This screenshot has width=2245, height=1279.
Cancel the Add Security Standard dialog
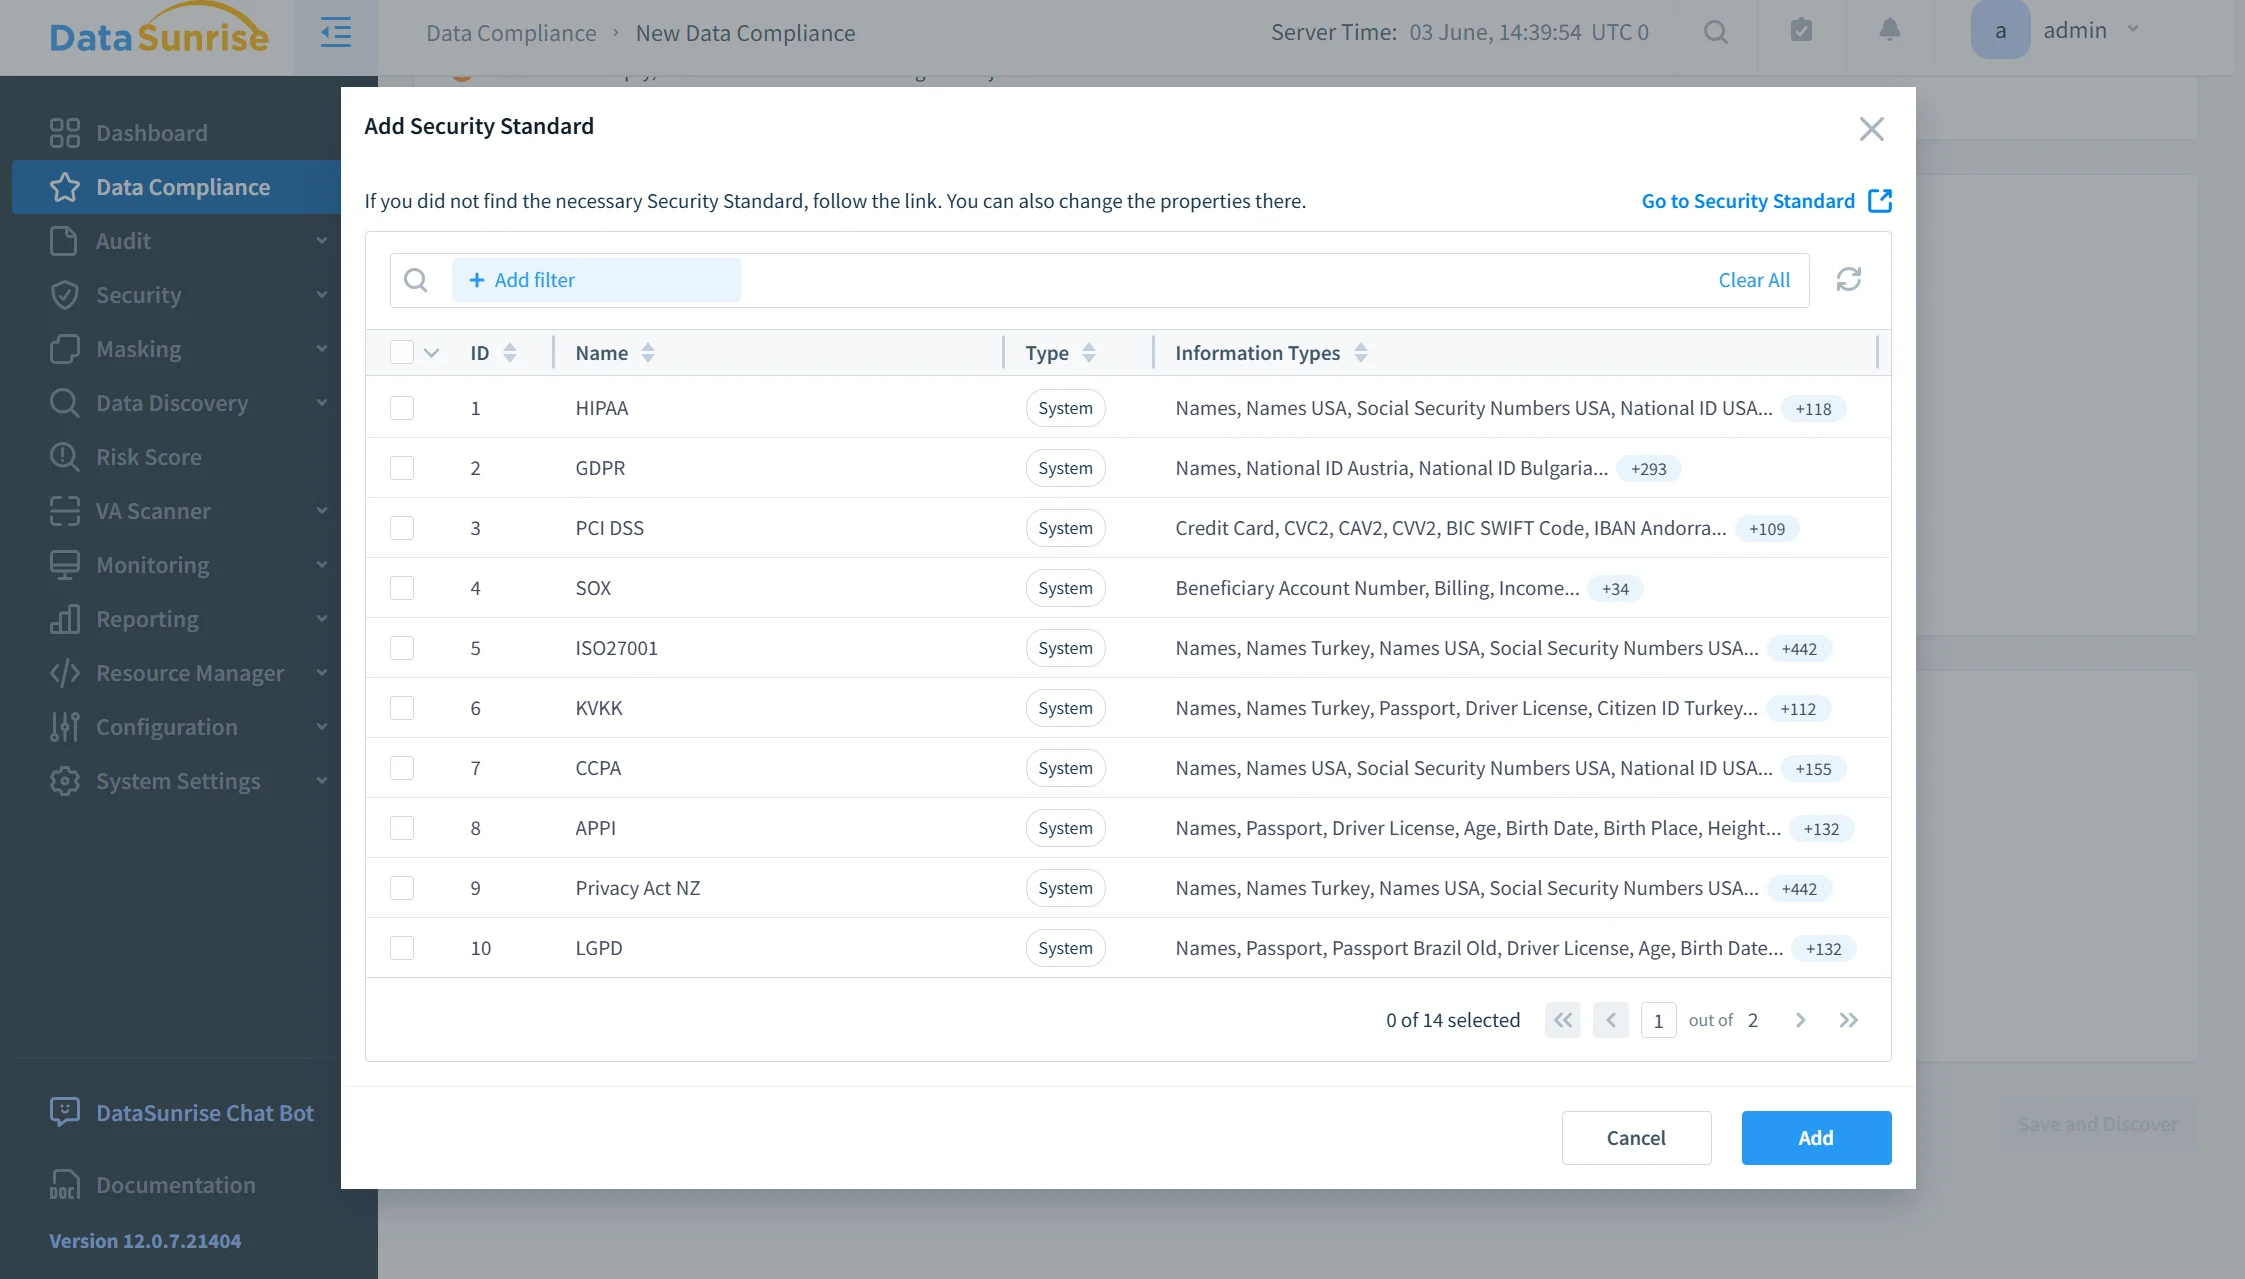[1636, 1138]
